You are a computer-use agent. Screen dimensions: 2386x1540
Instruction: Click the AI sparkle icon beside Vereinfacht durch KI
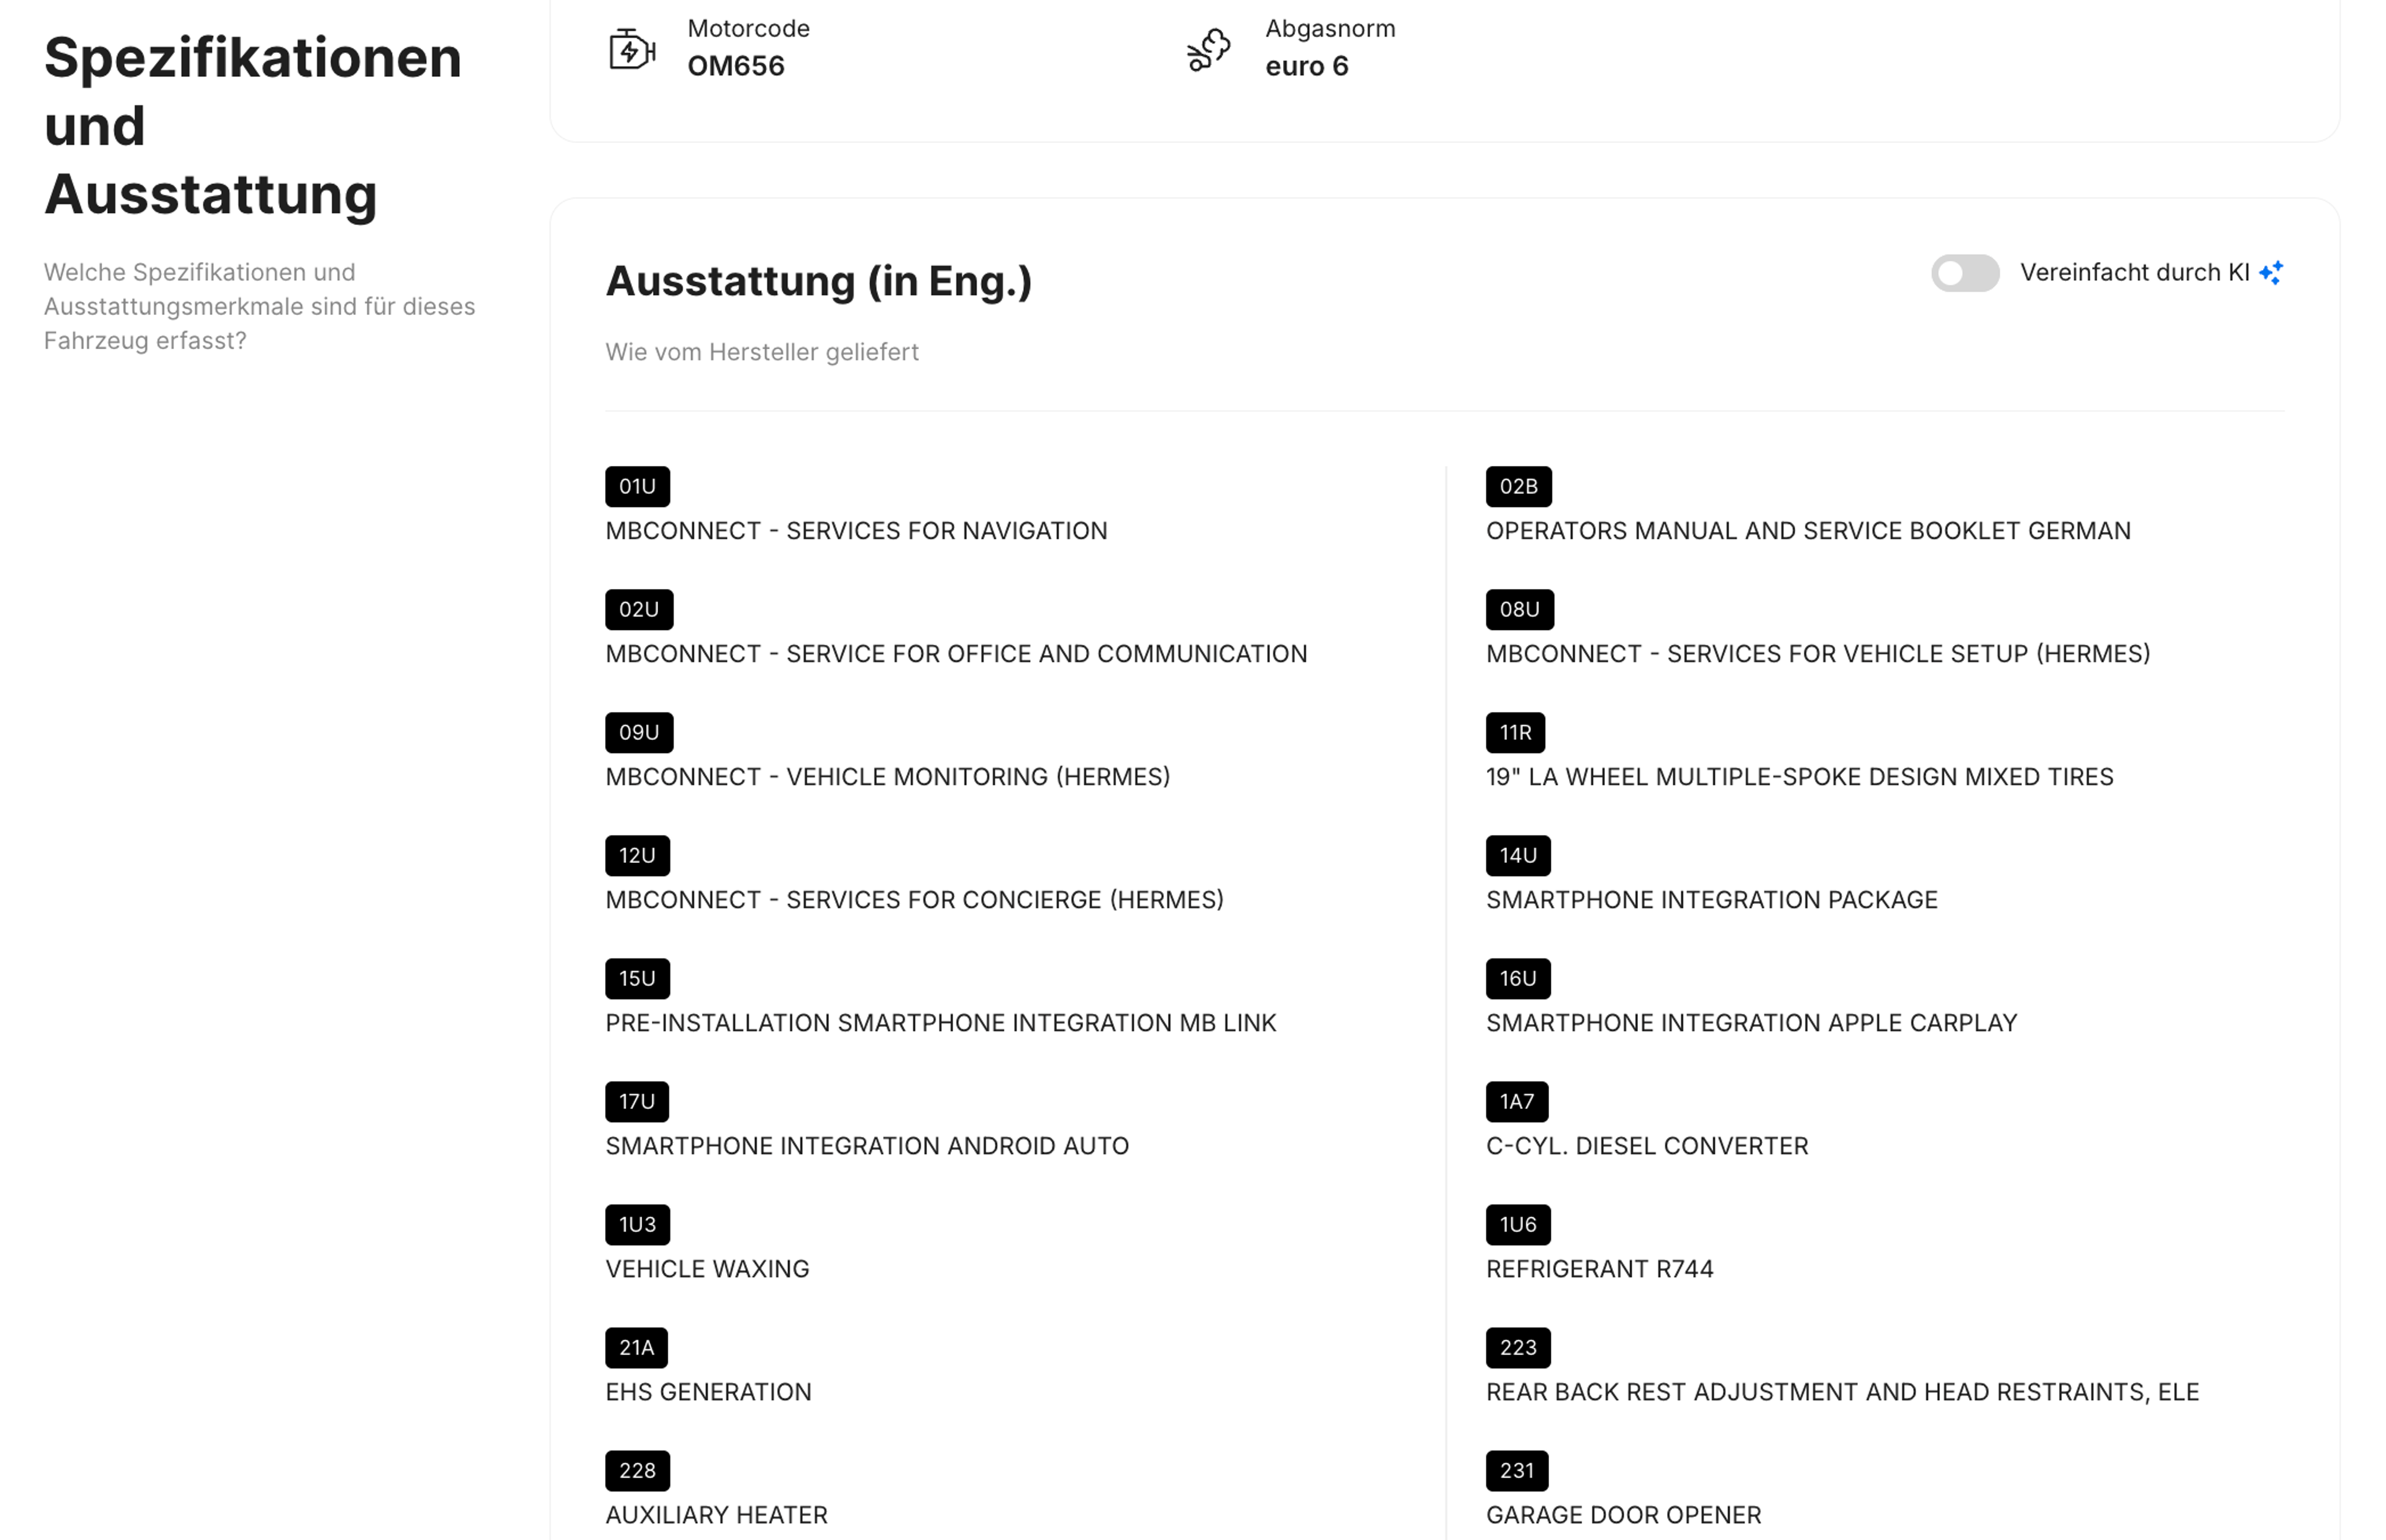click(2271, 271)
